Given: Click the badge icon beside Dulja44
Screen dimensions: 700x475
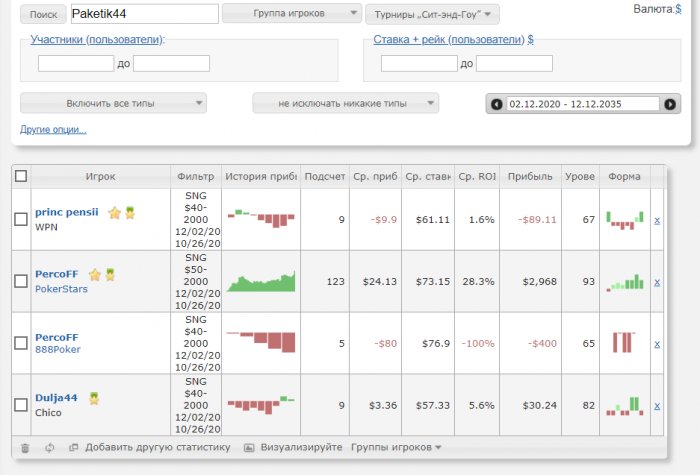Looking at the screenshot, I should click(94, 398).
